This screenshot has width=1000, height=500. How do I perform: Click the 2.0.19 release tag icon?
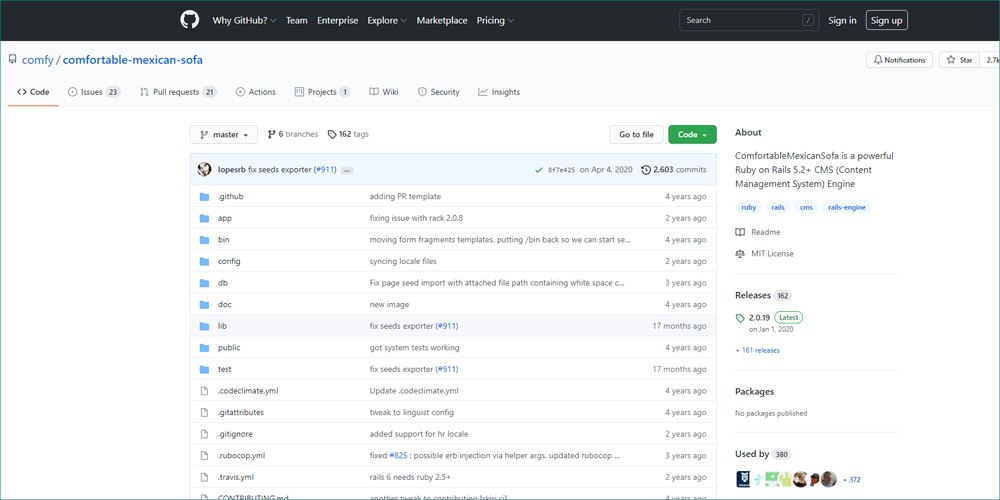tap(740, 318)
